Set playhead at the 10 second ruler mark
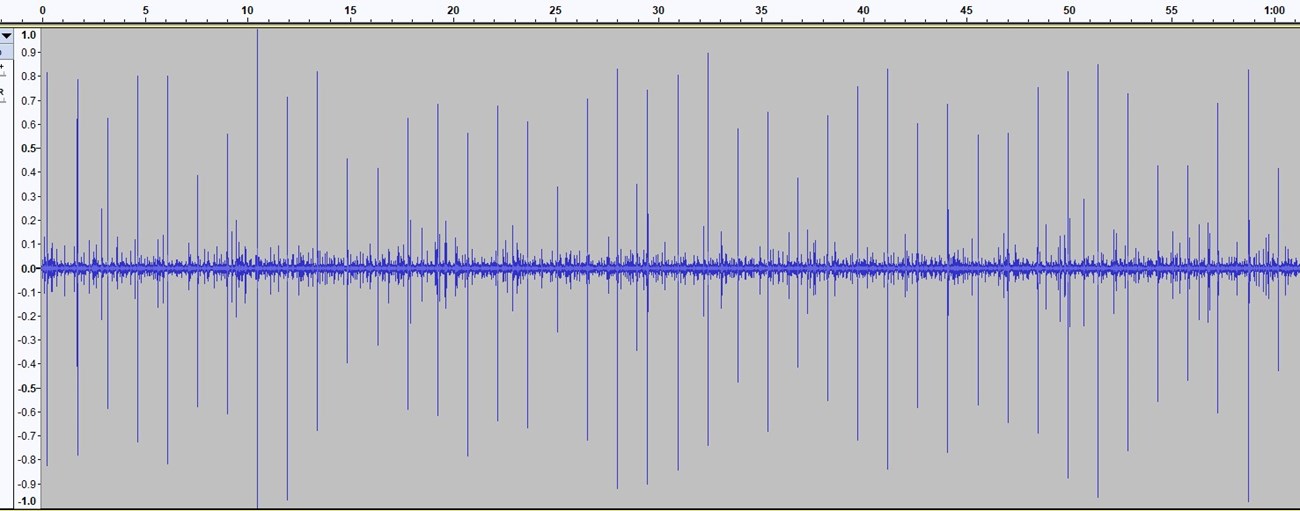1300x511 pixels. [248, 10]
